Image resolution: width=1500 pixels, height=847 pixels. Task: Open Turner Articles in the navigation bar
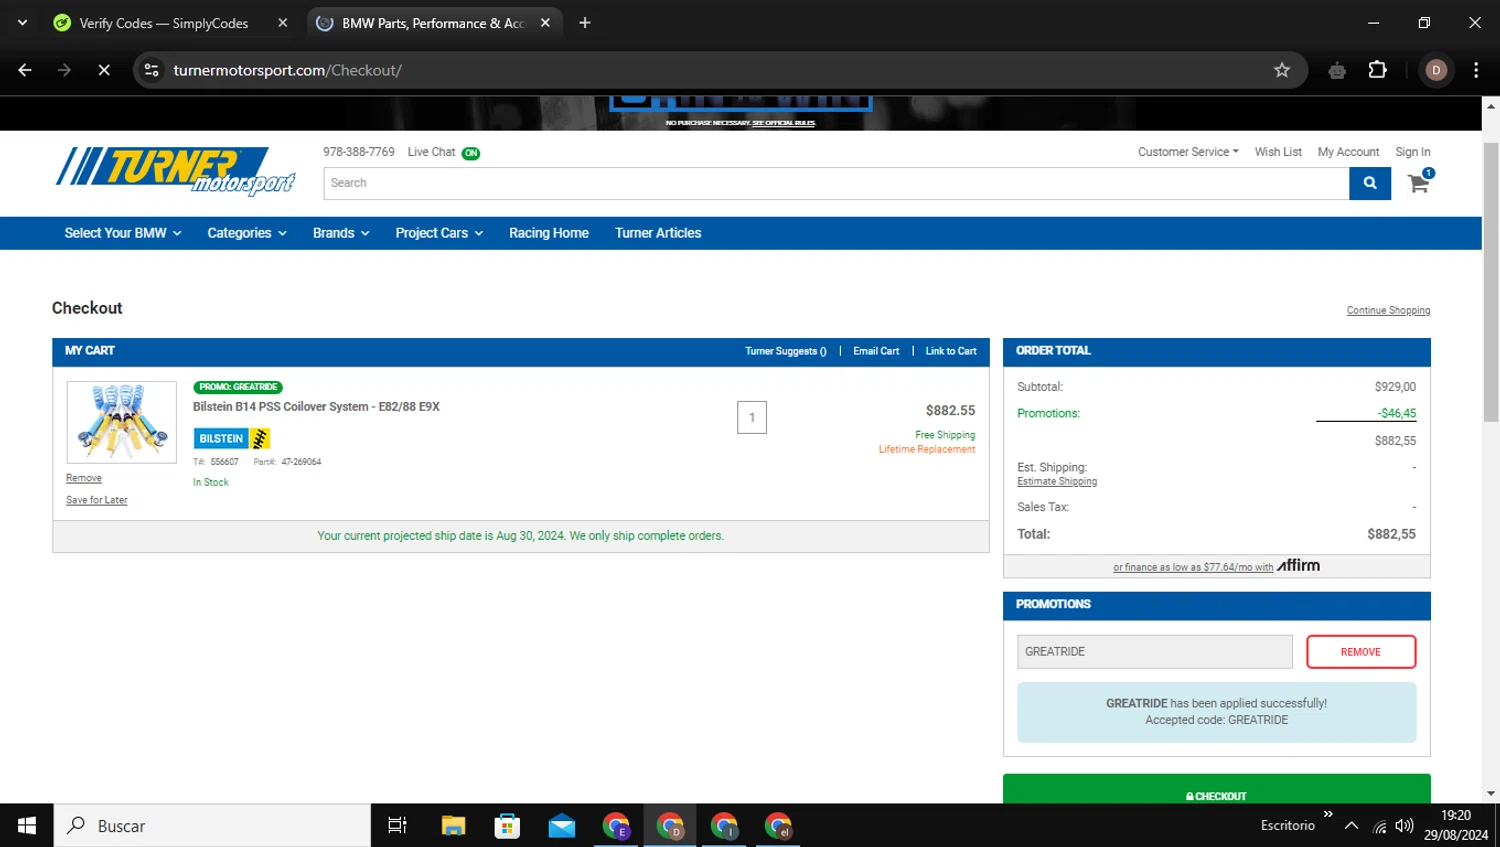point(658,233)
